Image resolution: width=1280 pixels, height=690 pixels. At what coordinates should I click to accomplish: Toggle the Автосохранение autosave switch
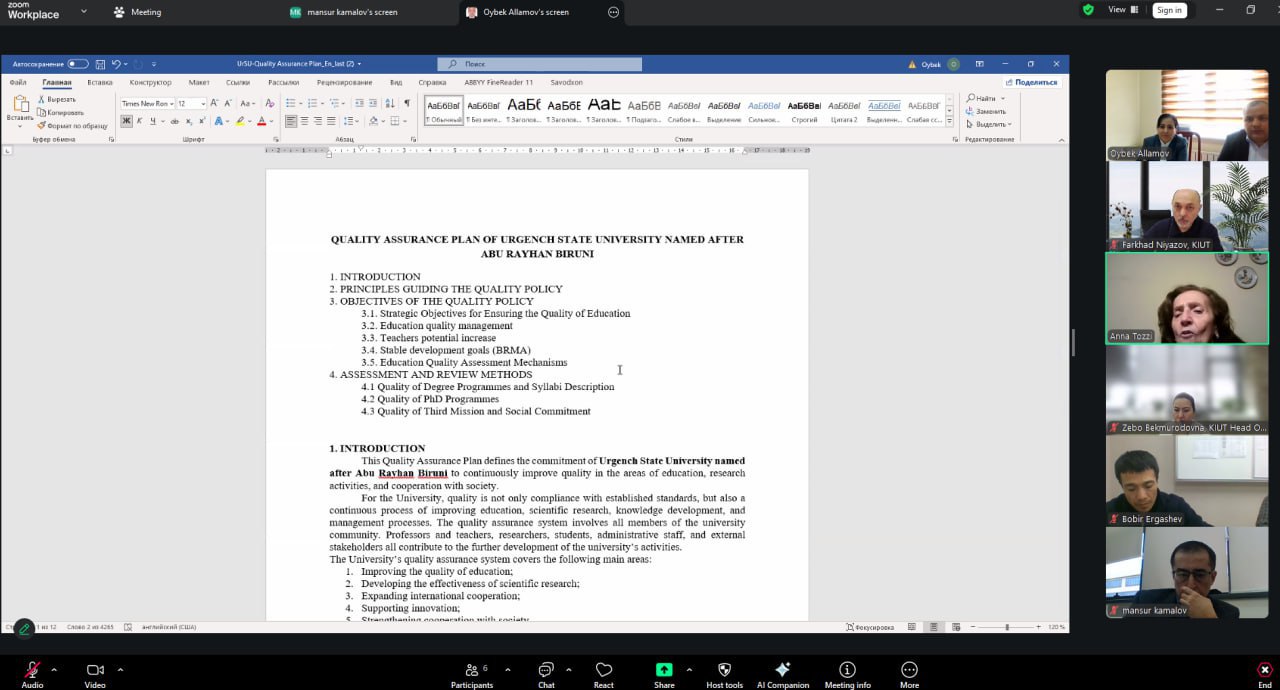[x=78, y=64]
